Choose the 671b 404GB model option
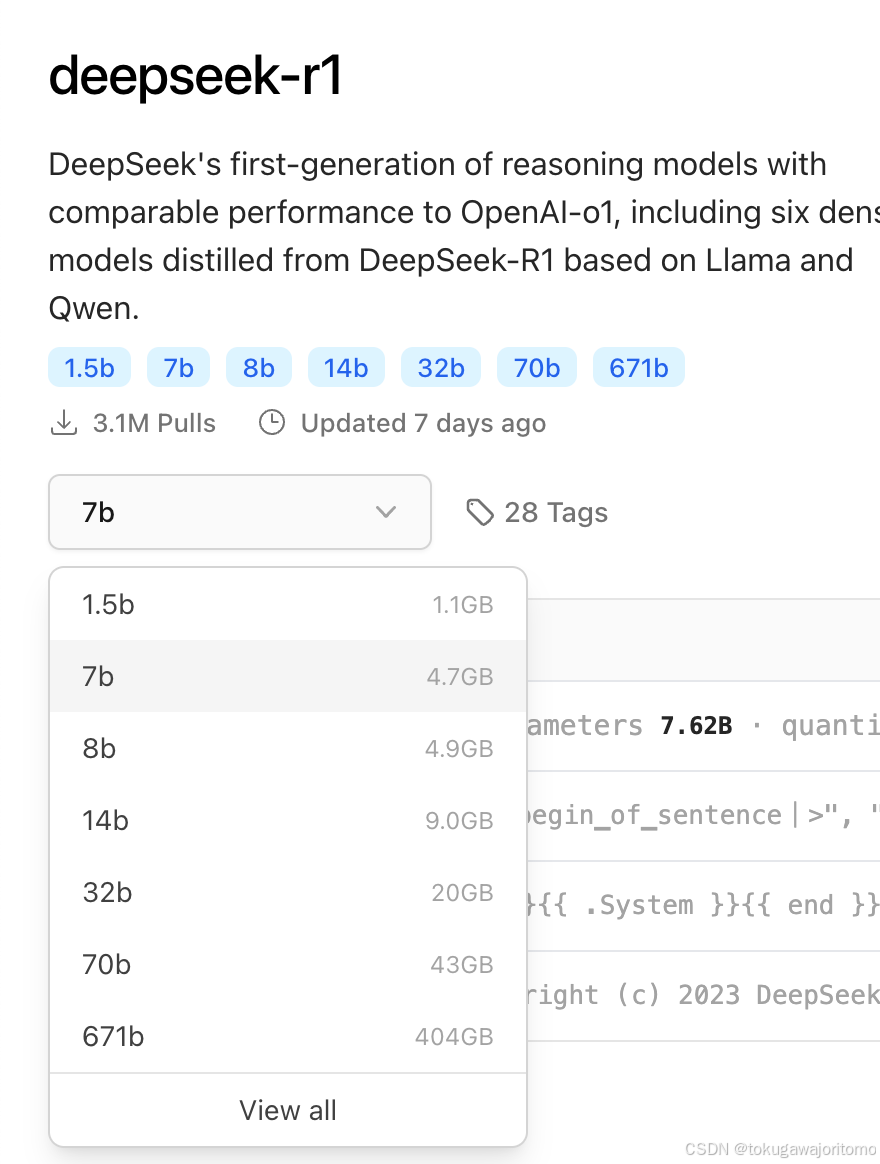This screenshot has width=880, height=1164. pos(288,1036)
